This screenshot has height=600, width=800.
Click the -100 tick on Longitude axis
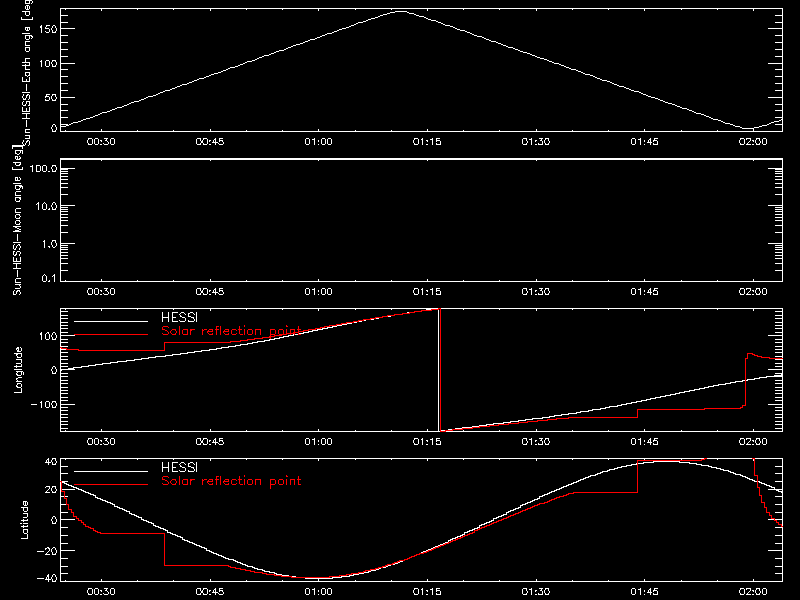pyautogui.click(x=44, y=404)
